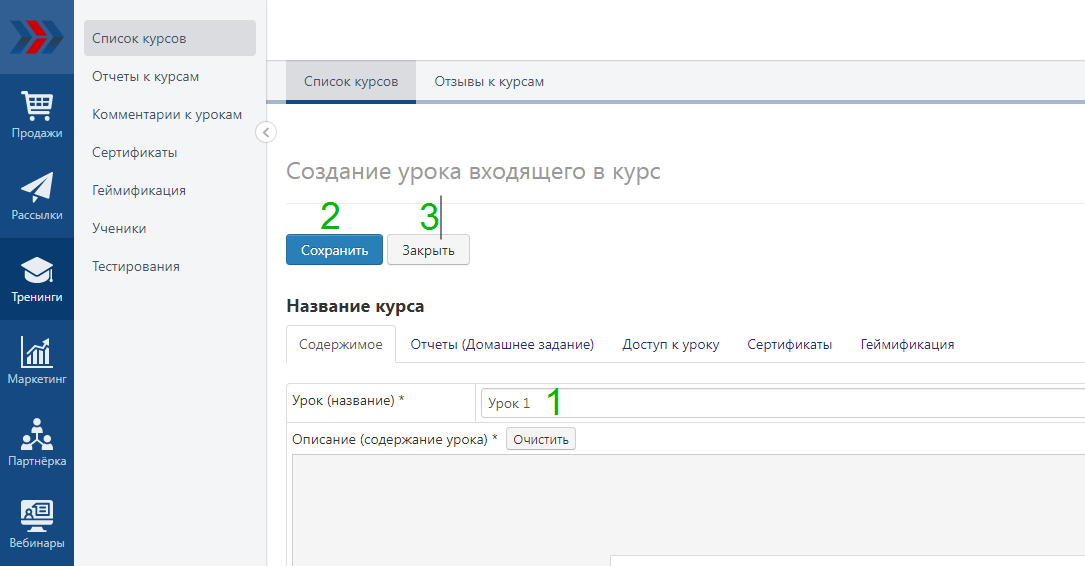Open the Рассылки paper plane section
This screenshot has width=1085, height=566.
36,197
